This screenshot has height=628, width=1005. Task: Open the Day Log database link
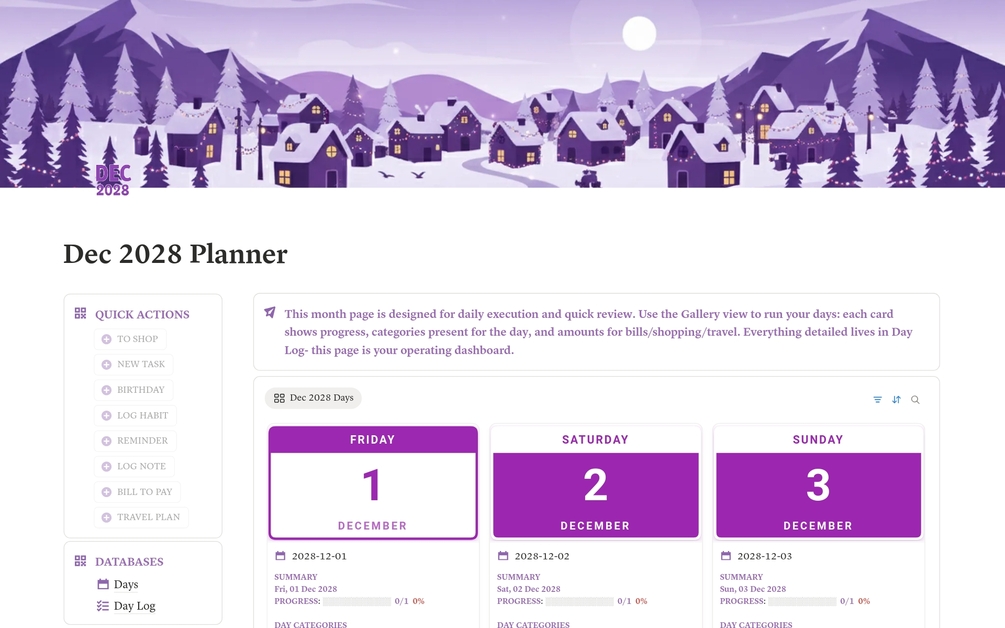click(126, 606)
